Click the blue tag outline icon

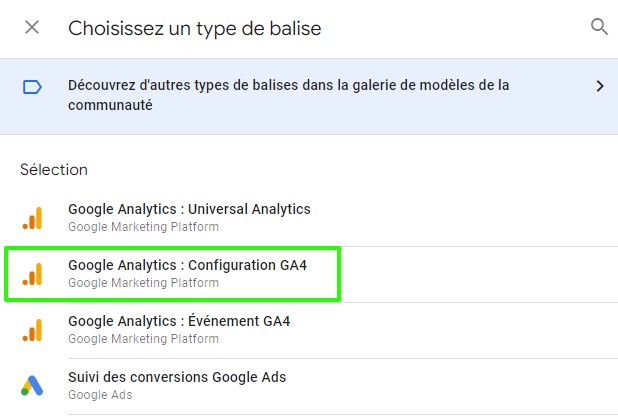click(x=32, y=87)
